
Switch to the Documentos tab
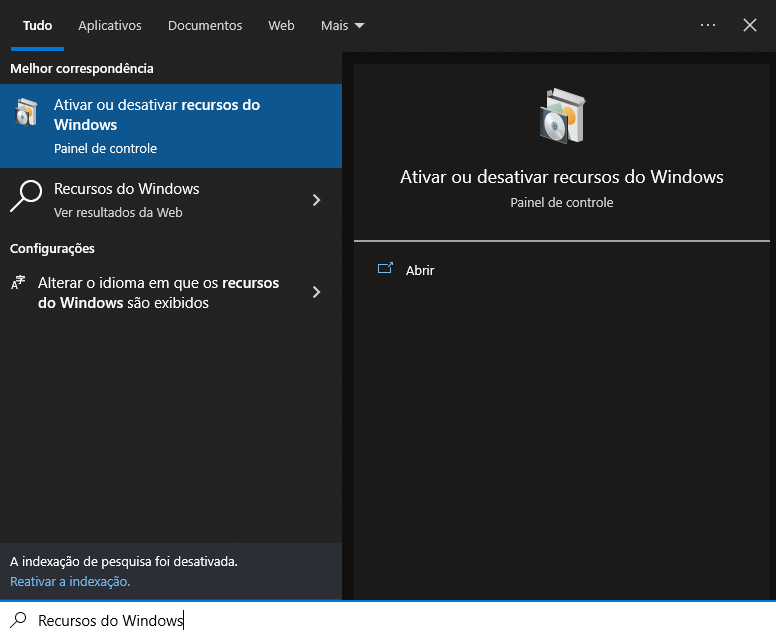[x=205, y=26]
